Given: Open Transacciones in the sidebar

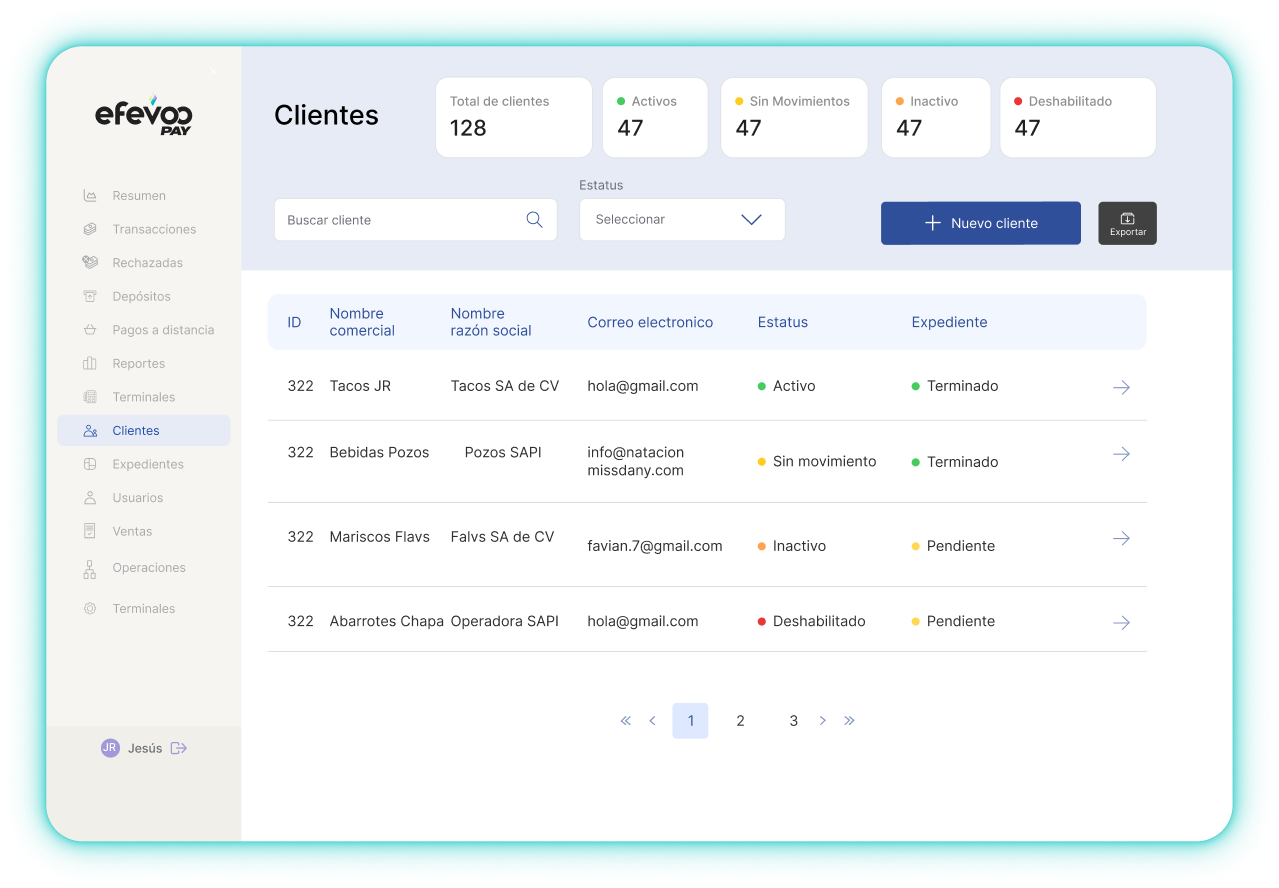Looking at the screenshot, I should pyautogui.click(x=154, y=229).
